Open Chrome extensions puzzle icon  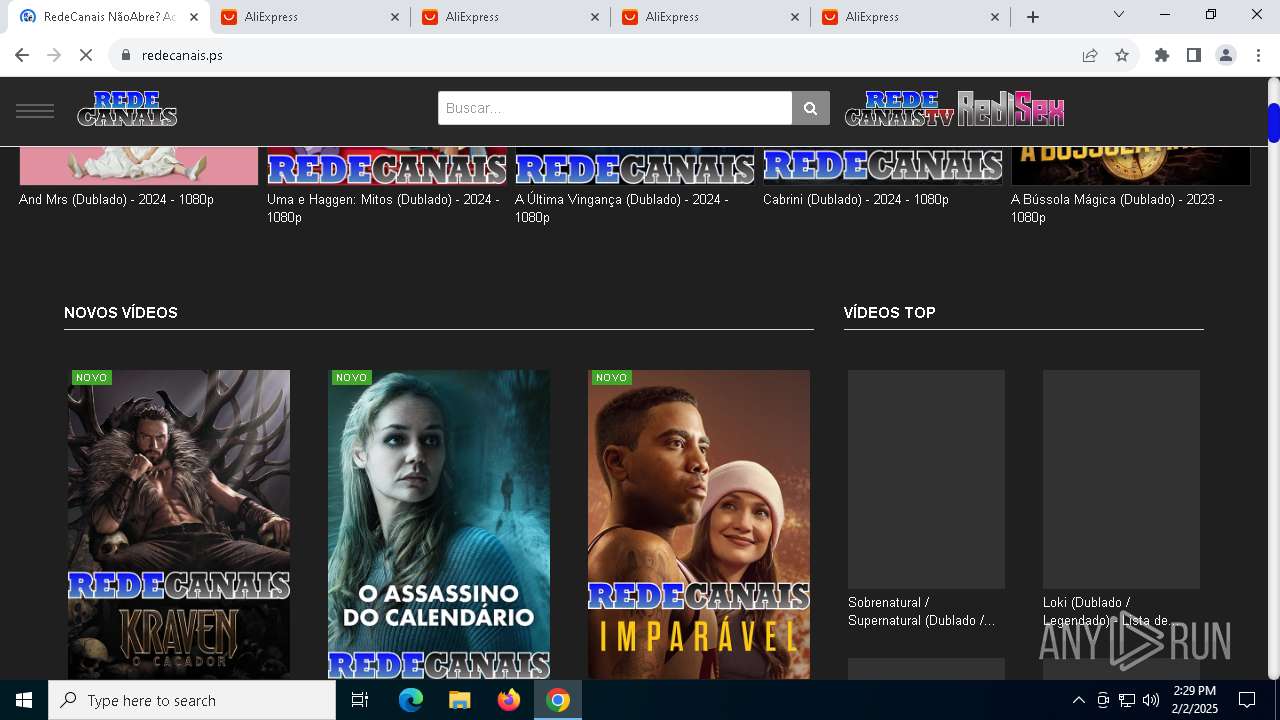click(x=1162, y=55)
